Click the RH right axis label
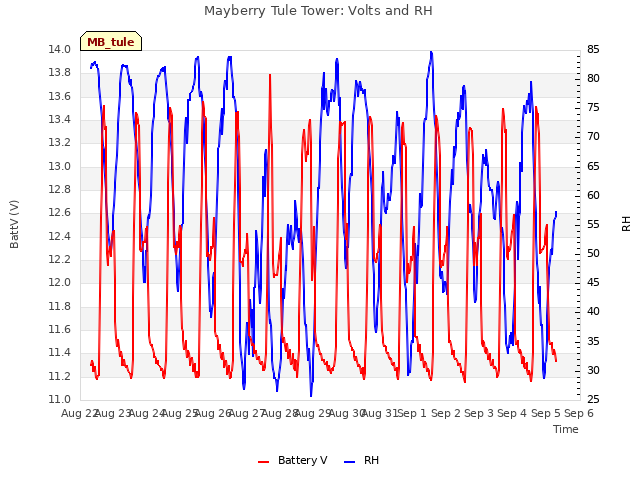Viewport: 640px width, 480px height. click(x=626, y=224)
